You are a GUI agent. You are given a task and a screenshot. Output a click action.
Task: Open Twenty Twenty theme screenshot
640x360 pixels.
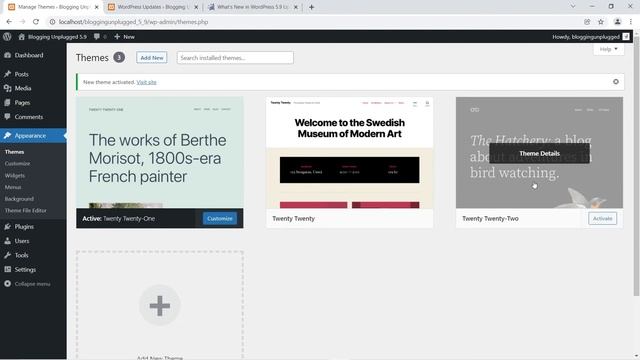(x=349, y=153)
